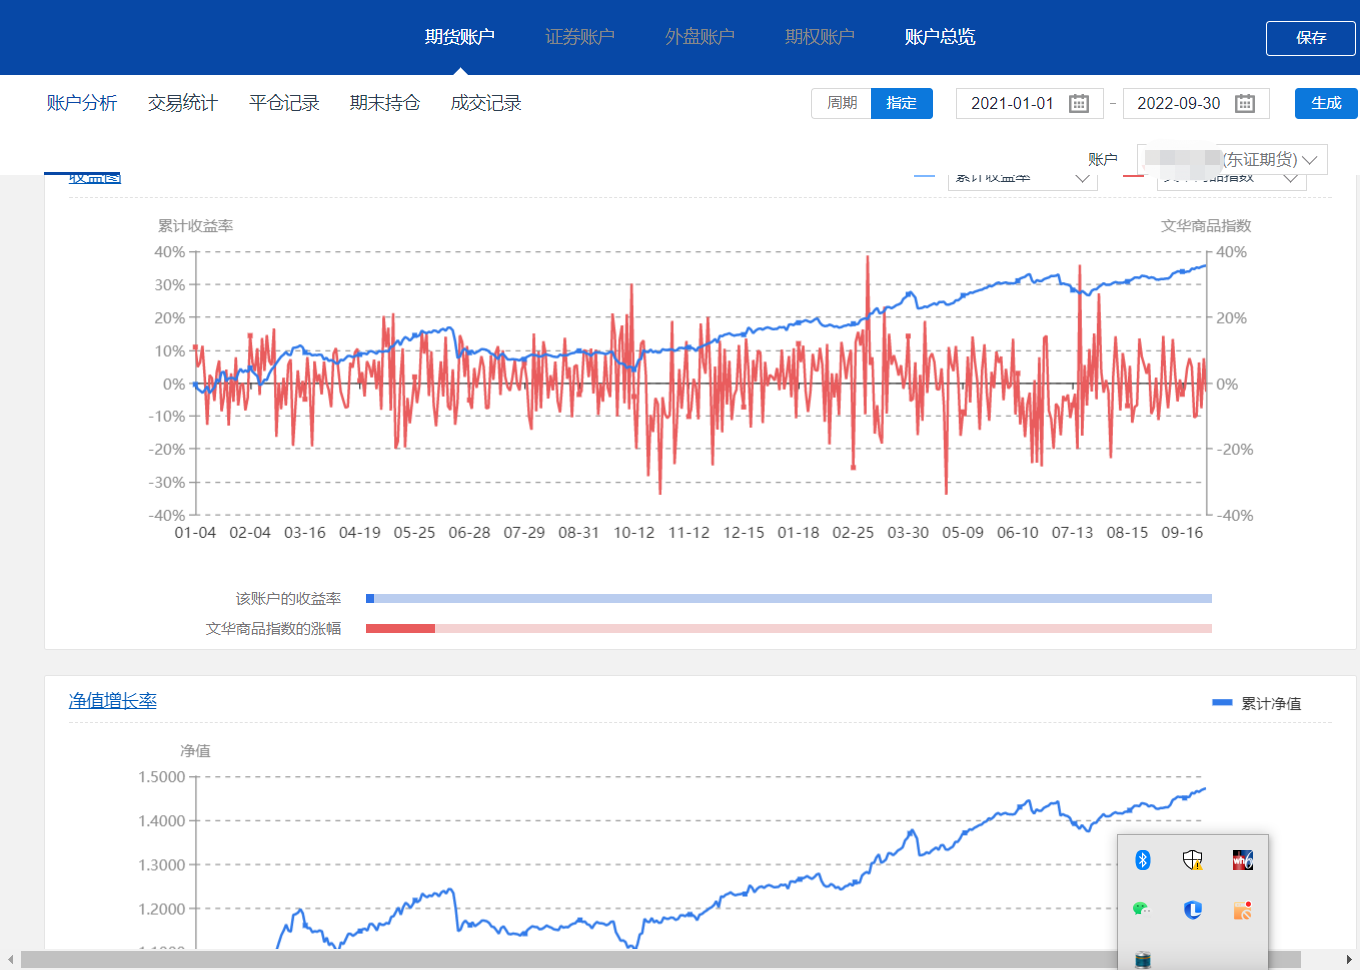Open the 期末持仓 sub-tab

[x=385, y=103]
